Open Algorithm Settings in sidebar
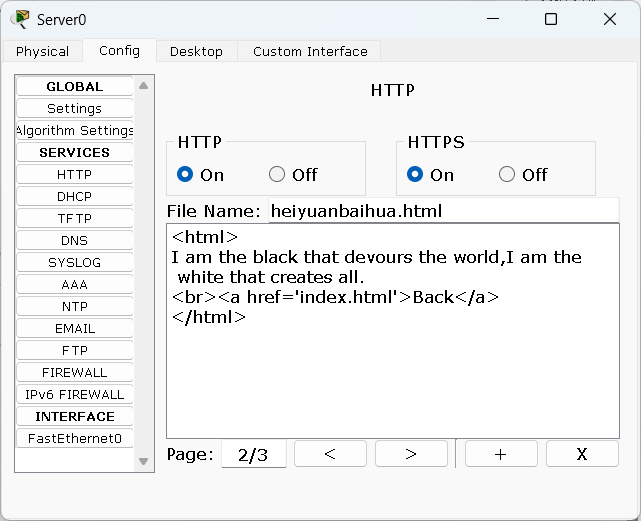The image size is (641, 521). [x=74, y=130]
